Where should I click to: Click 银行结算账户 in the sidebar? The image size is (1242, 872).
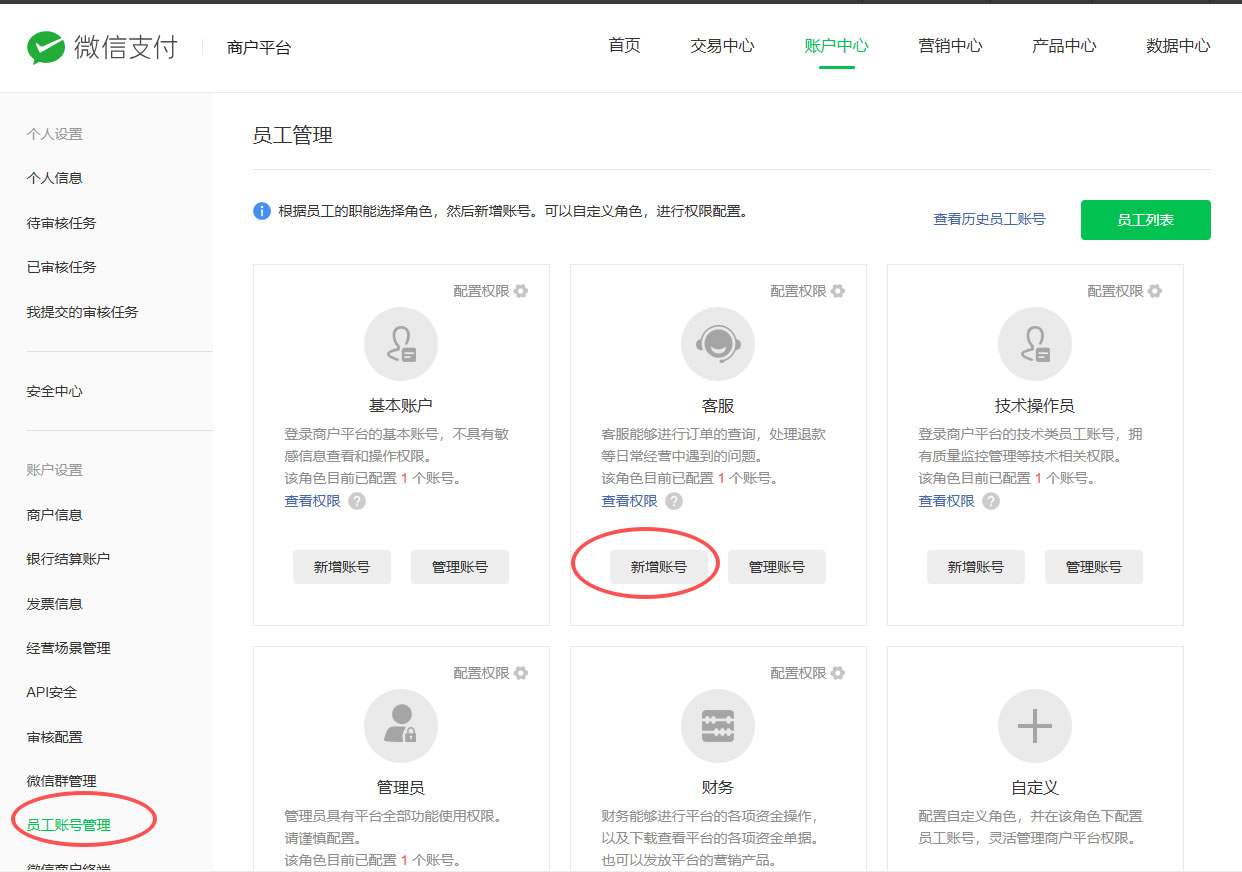[66, 558]
